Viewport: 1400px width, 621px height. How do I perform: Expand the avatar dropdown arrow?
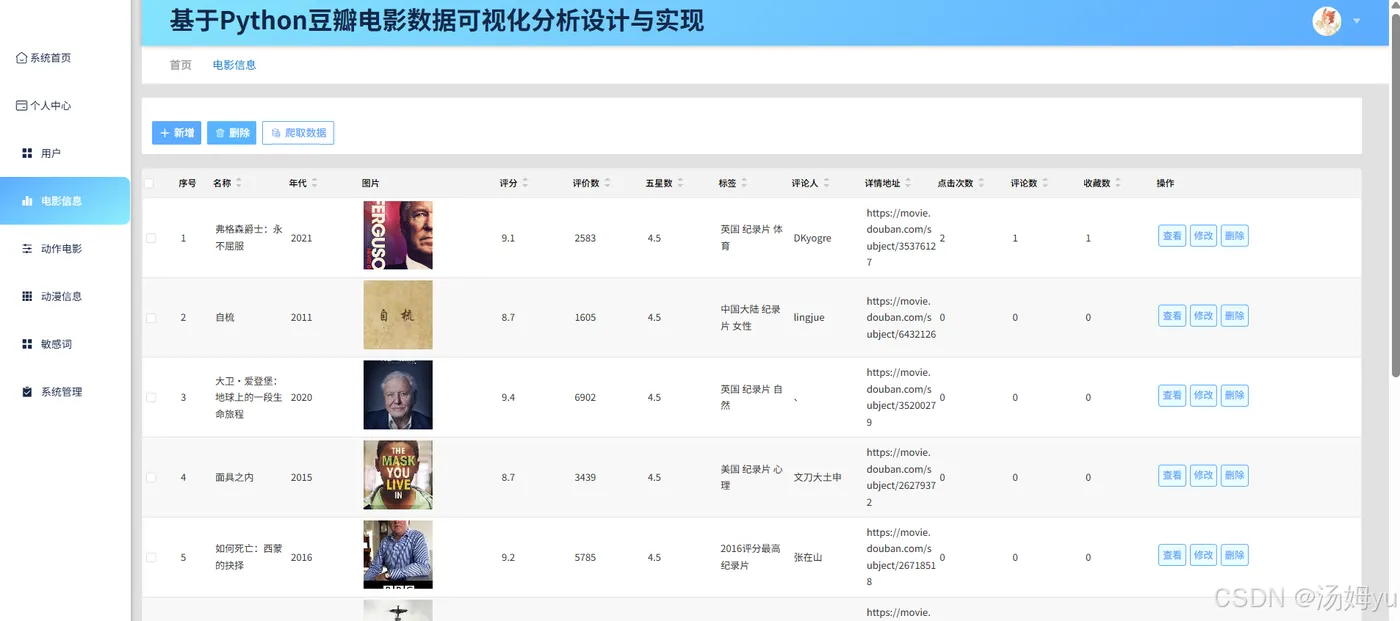tap(1357, 21)
